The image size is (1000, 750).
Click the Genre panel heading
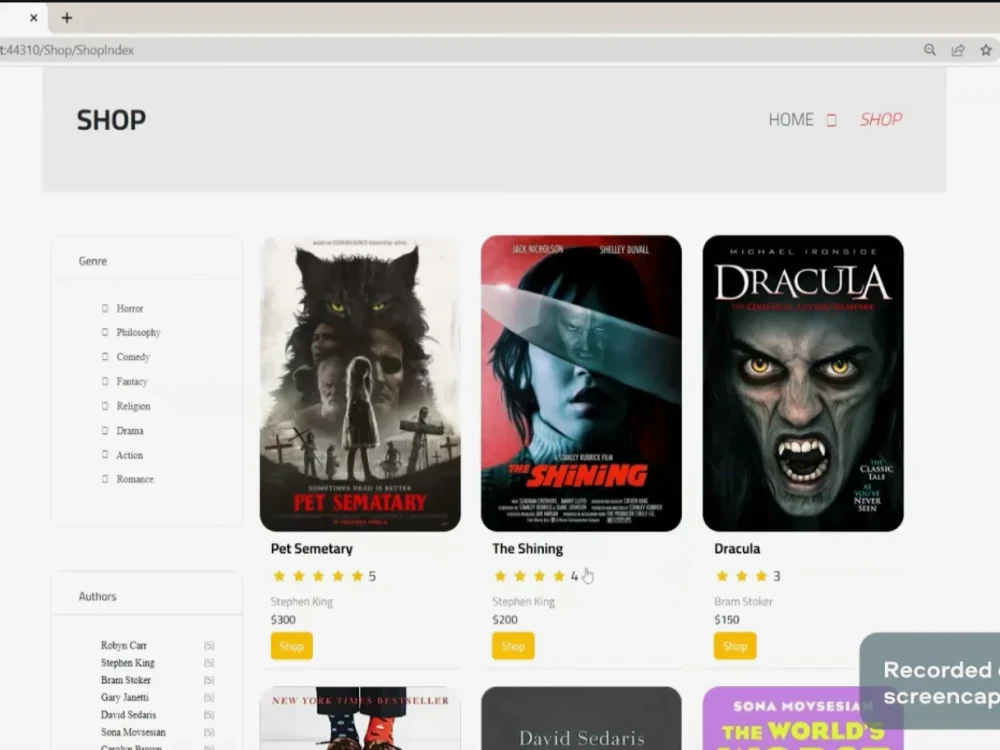coord(92,261)
